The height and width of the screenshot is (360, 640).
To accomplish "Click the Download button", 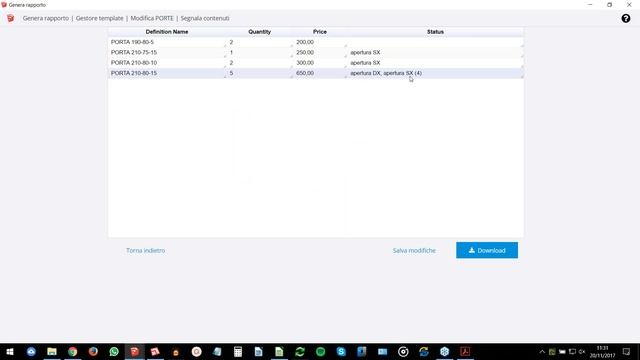I will 487,250.
